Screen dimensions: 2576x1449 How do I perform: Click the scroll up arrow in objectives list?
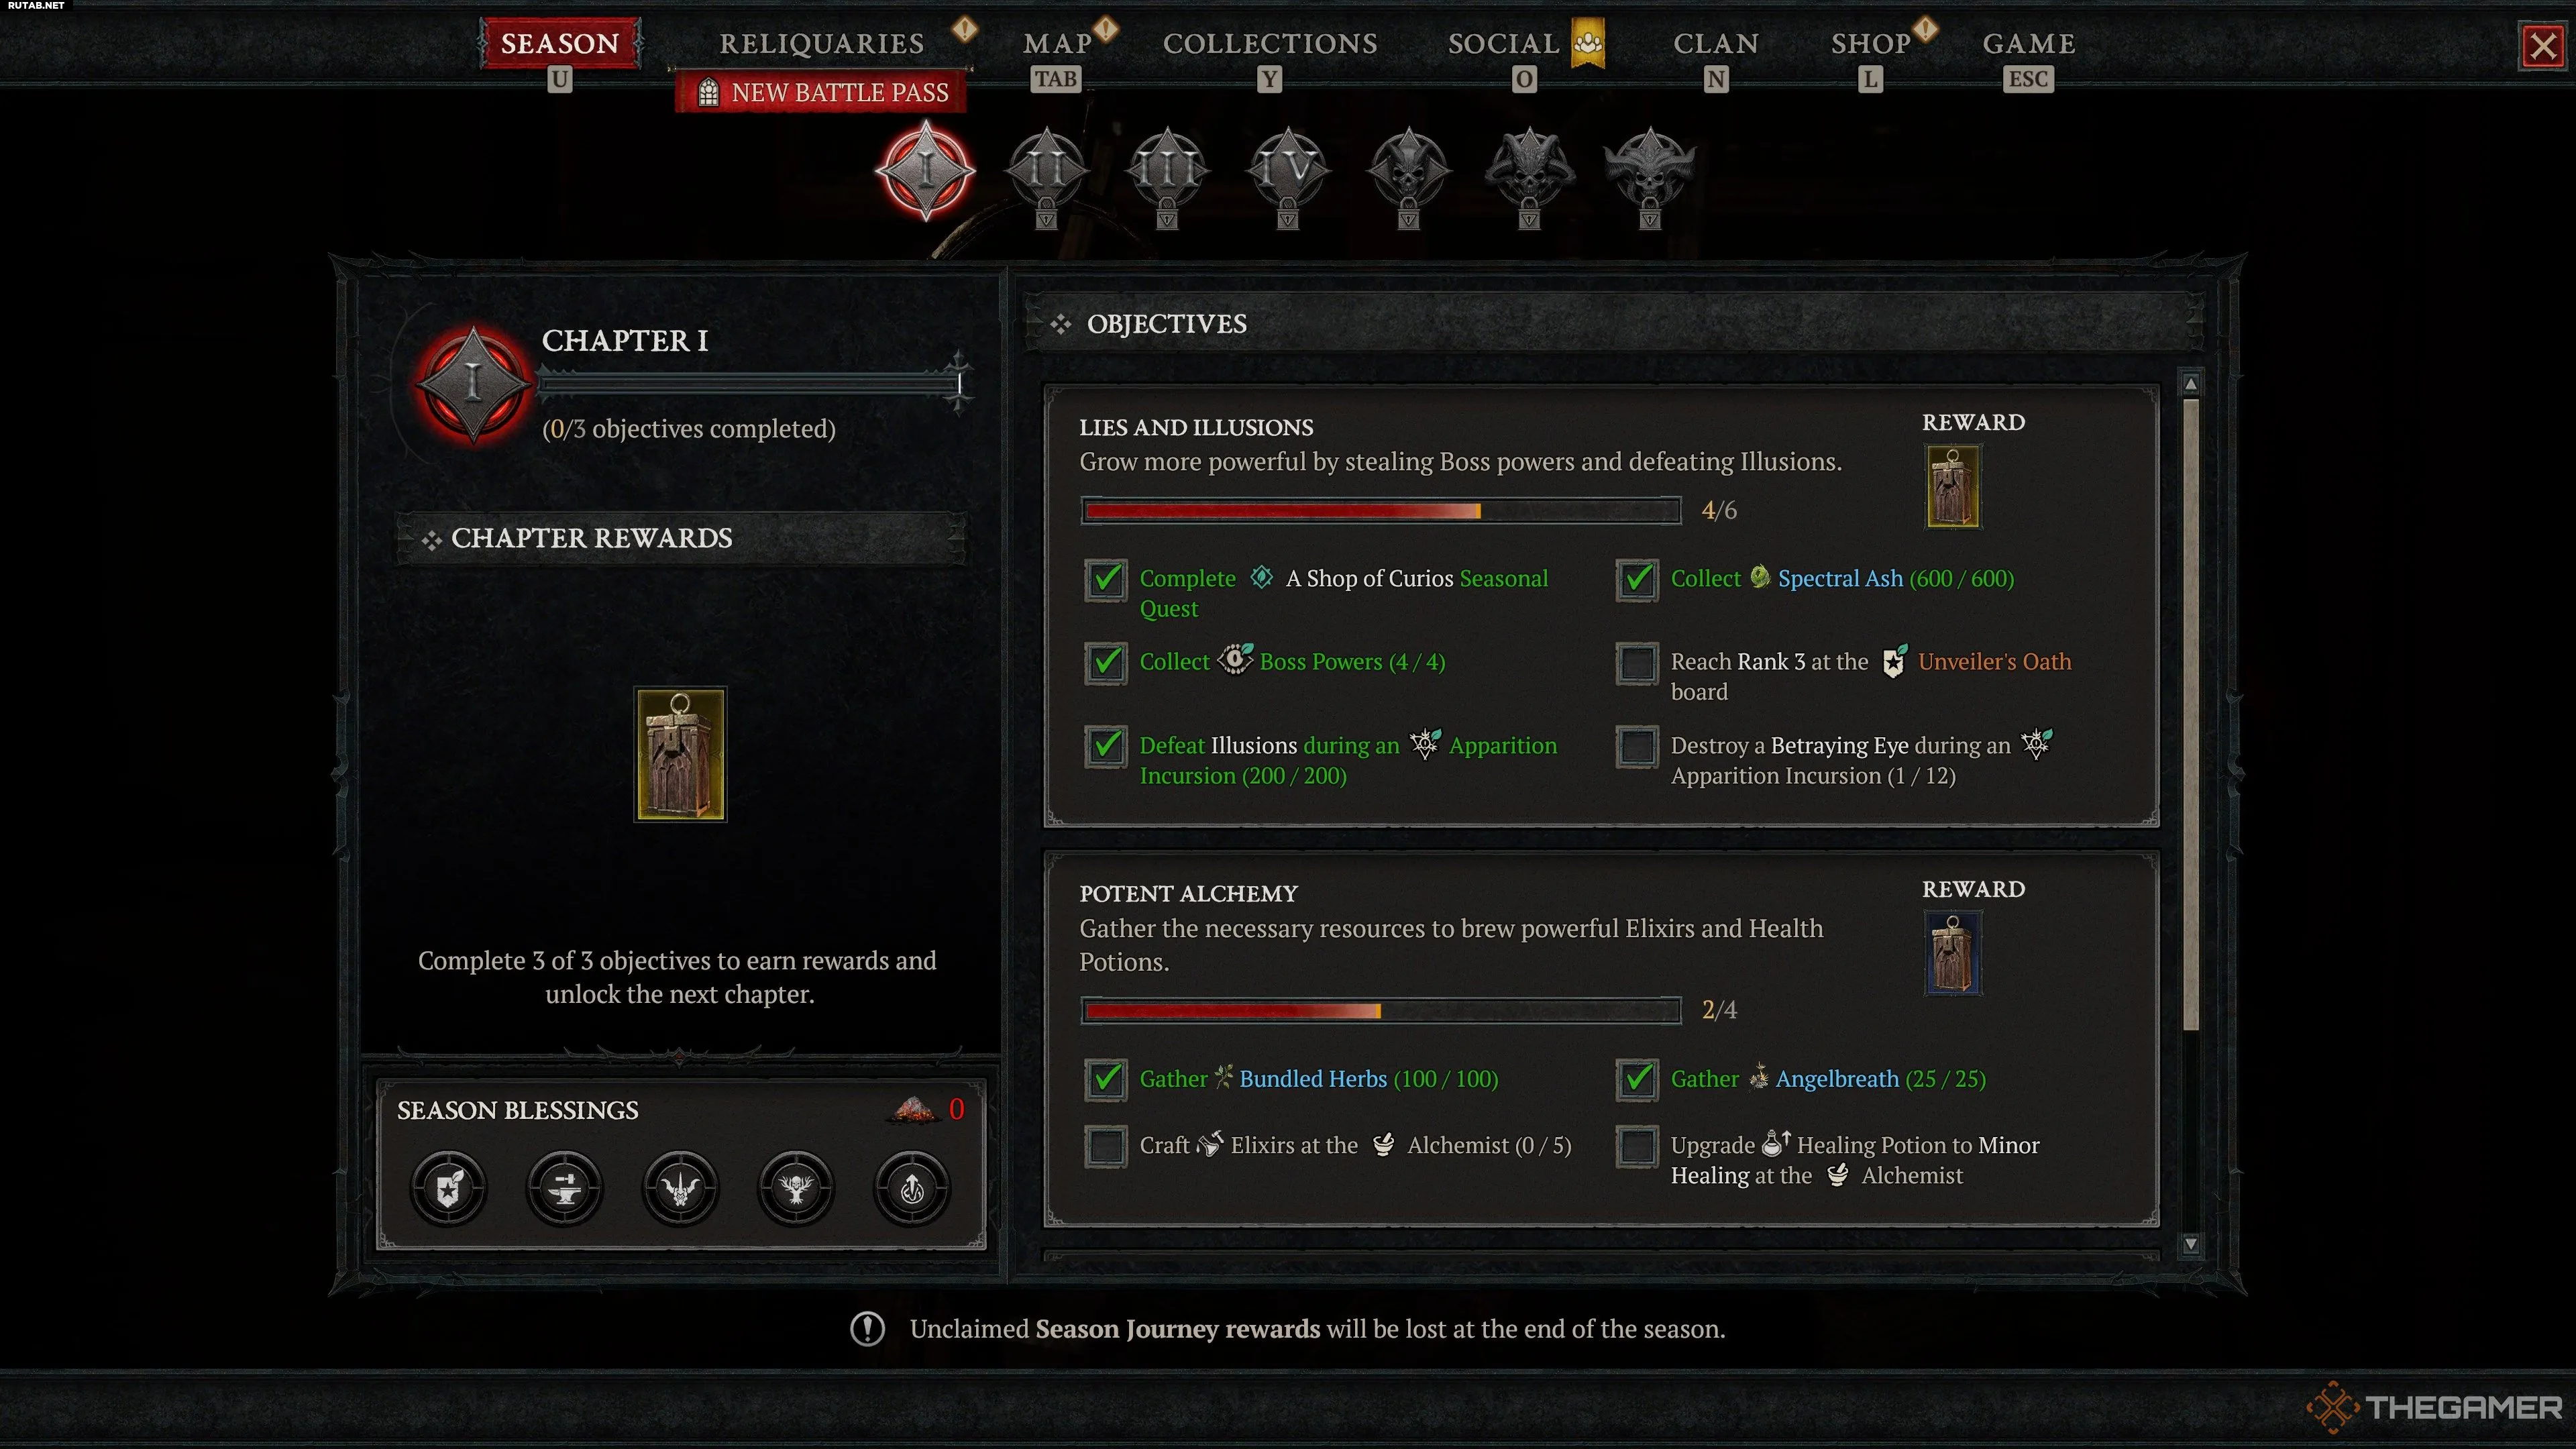pos(2190,384)
